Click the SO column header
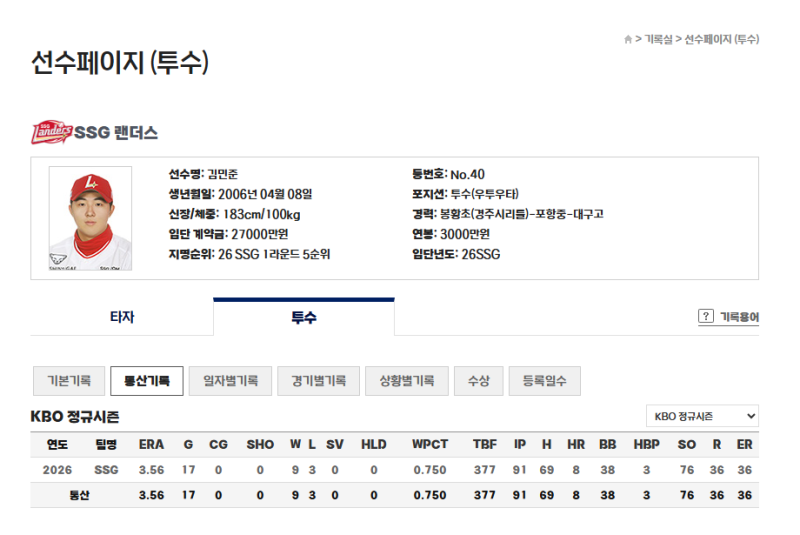The image size is (800, 535). (687, 445)
